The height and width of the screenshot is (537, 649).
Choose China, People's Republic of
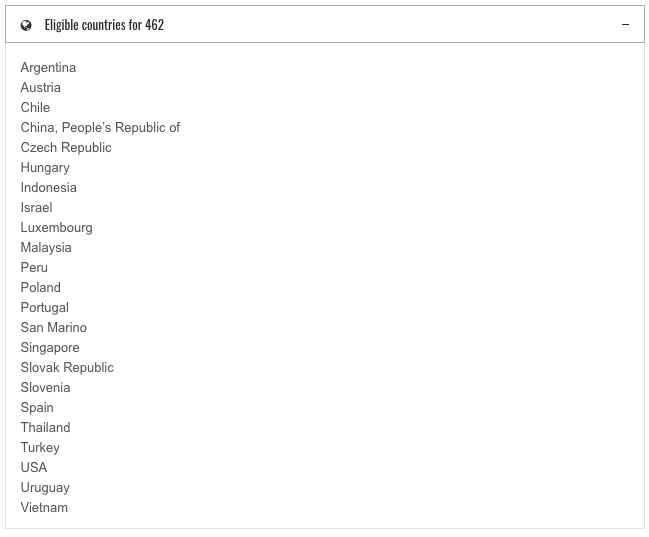click(x=100, y=128)
